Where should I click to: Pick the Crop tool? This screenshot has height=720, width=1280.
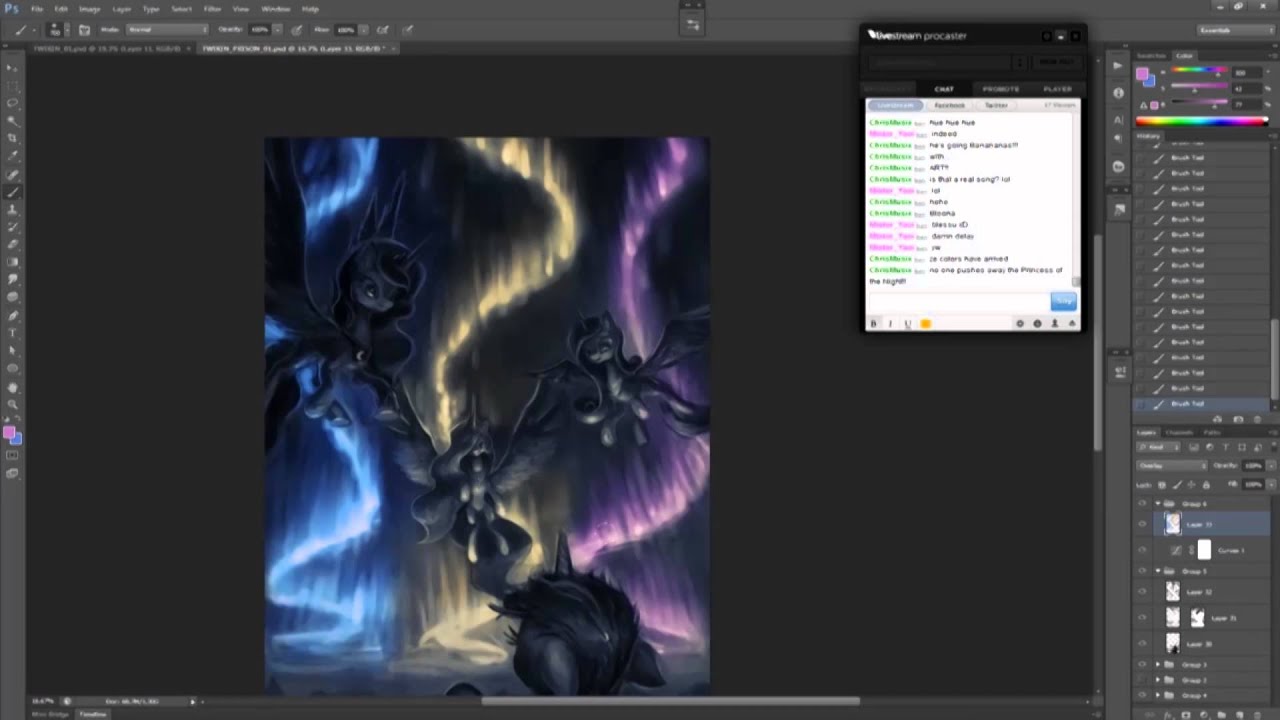(x=12, y=138)
